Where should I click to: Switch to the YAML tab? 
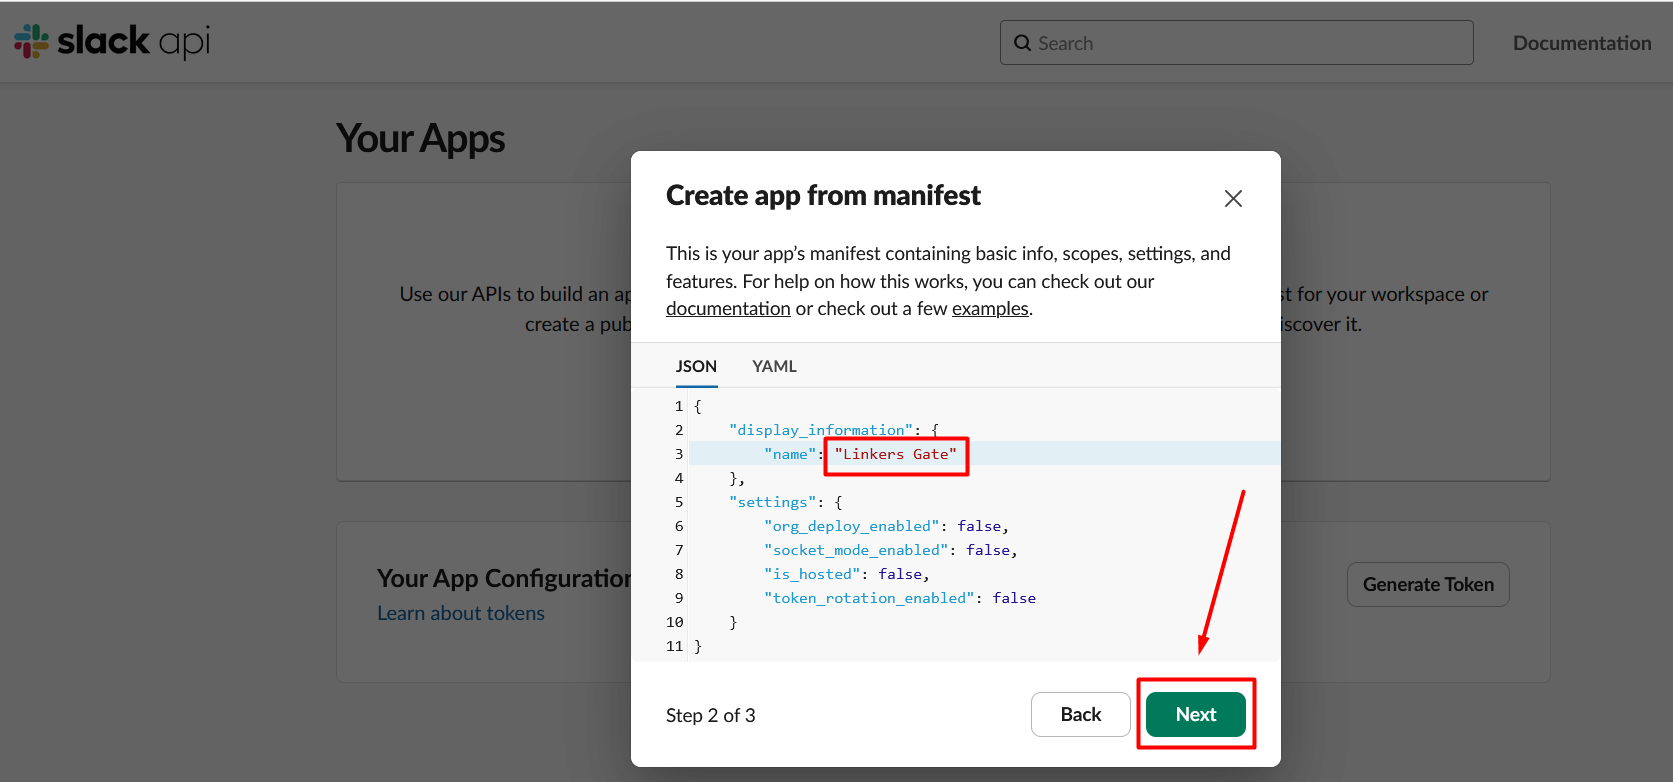tap(774, 366)
